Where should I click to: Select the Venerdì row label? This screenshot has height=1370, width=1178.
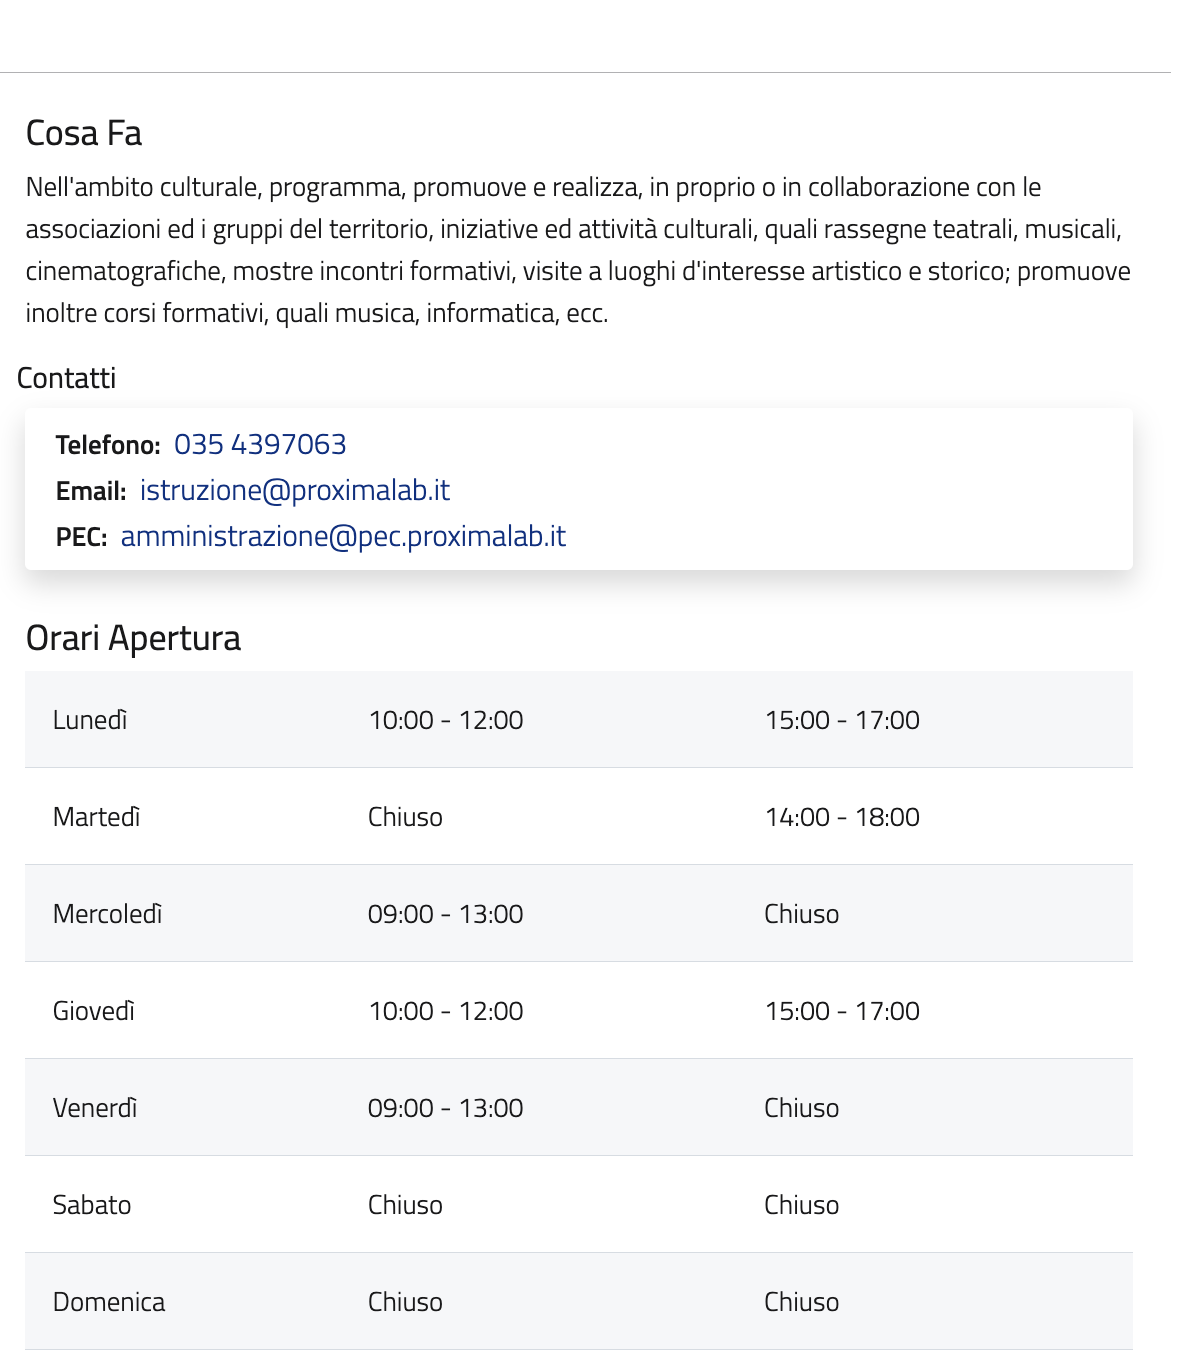click(95, 1108)
